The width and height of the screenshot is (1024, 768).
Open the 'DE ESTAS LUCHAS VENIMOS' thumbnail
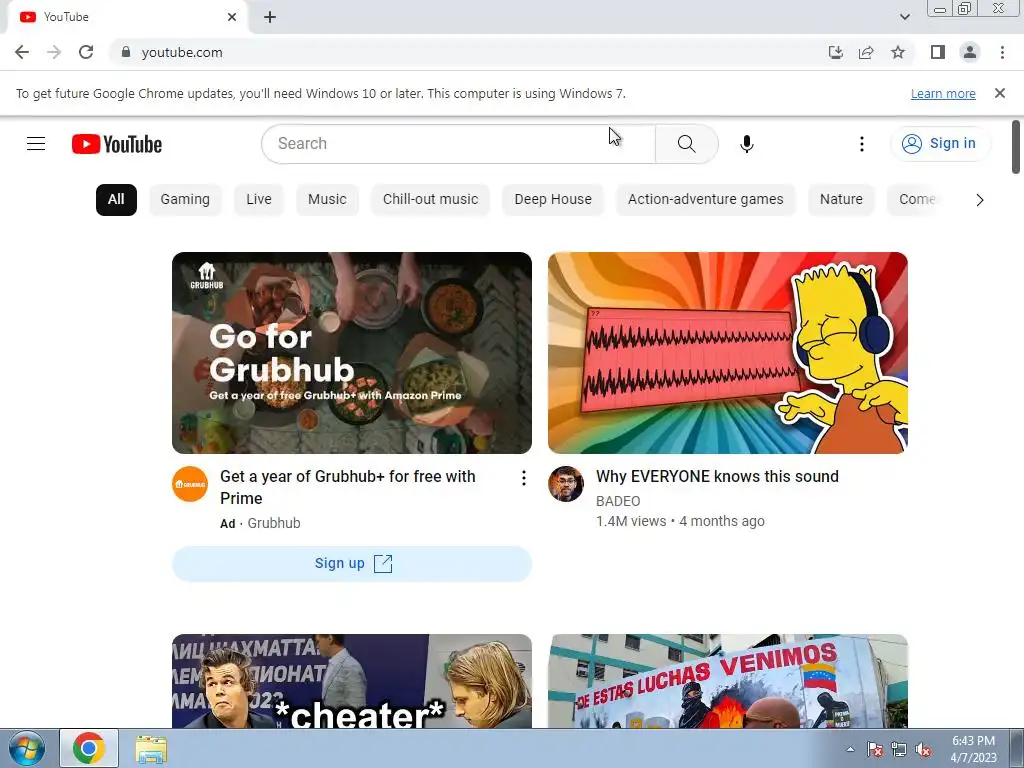pos(728,681)
